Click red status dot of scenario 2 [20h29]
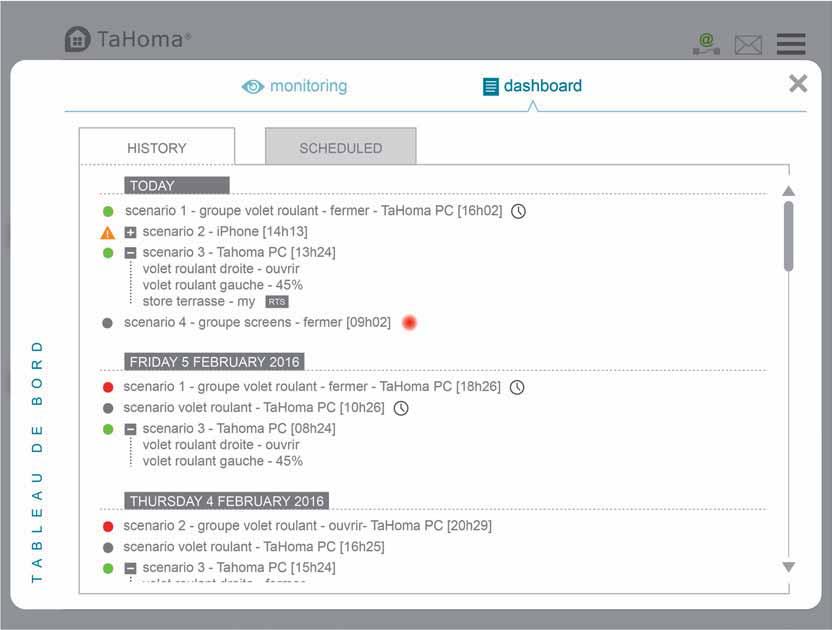Viewport: 832px width, 630px height. [x=108, y=526]
